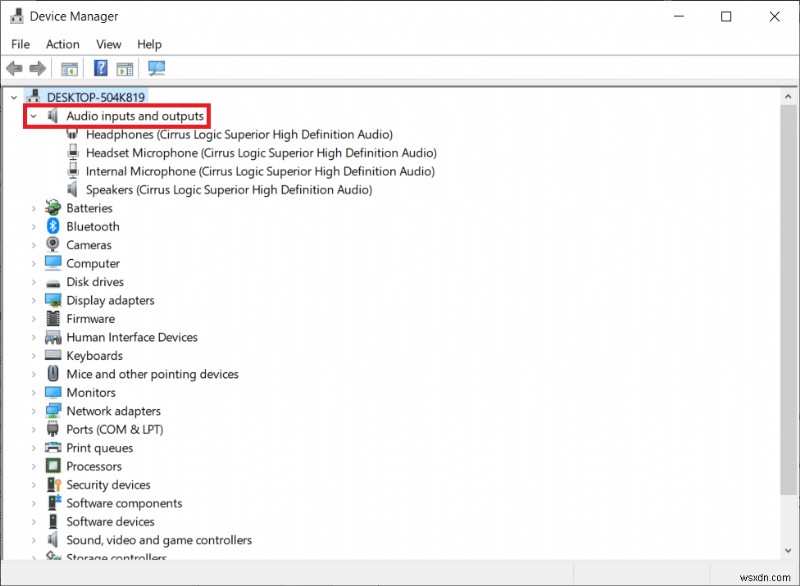Select the DESKTOP-504K819 computer root node

click(90, 96)
